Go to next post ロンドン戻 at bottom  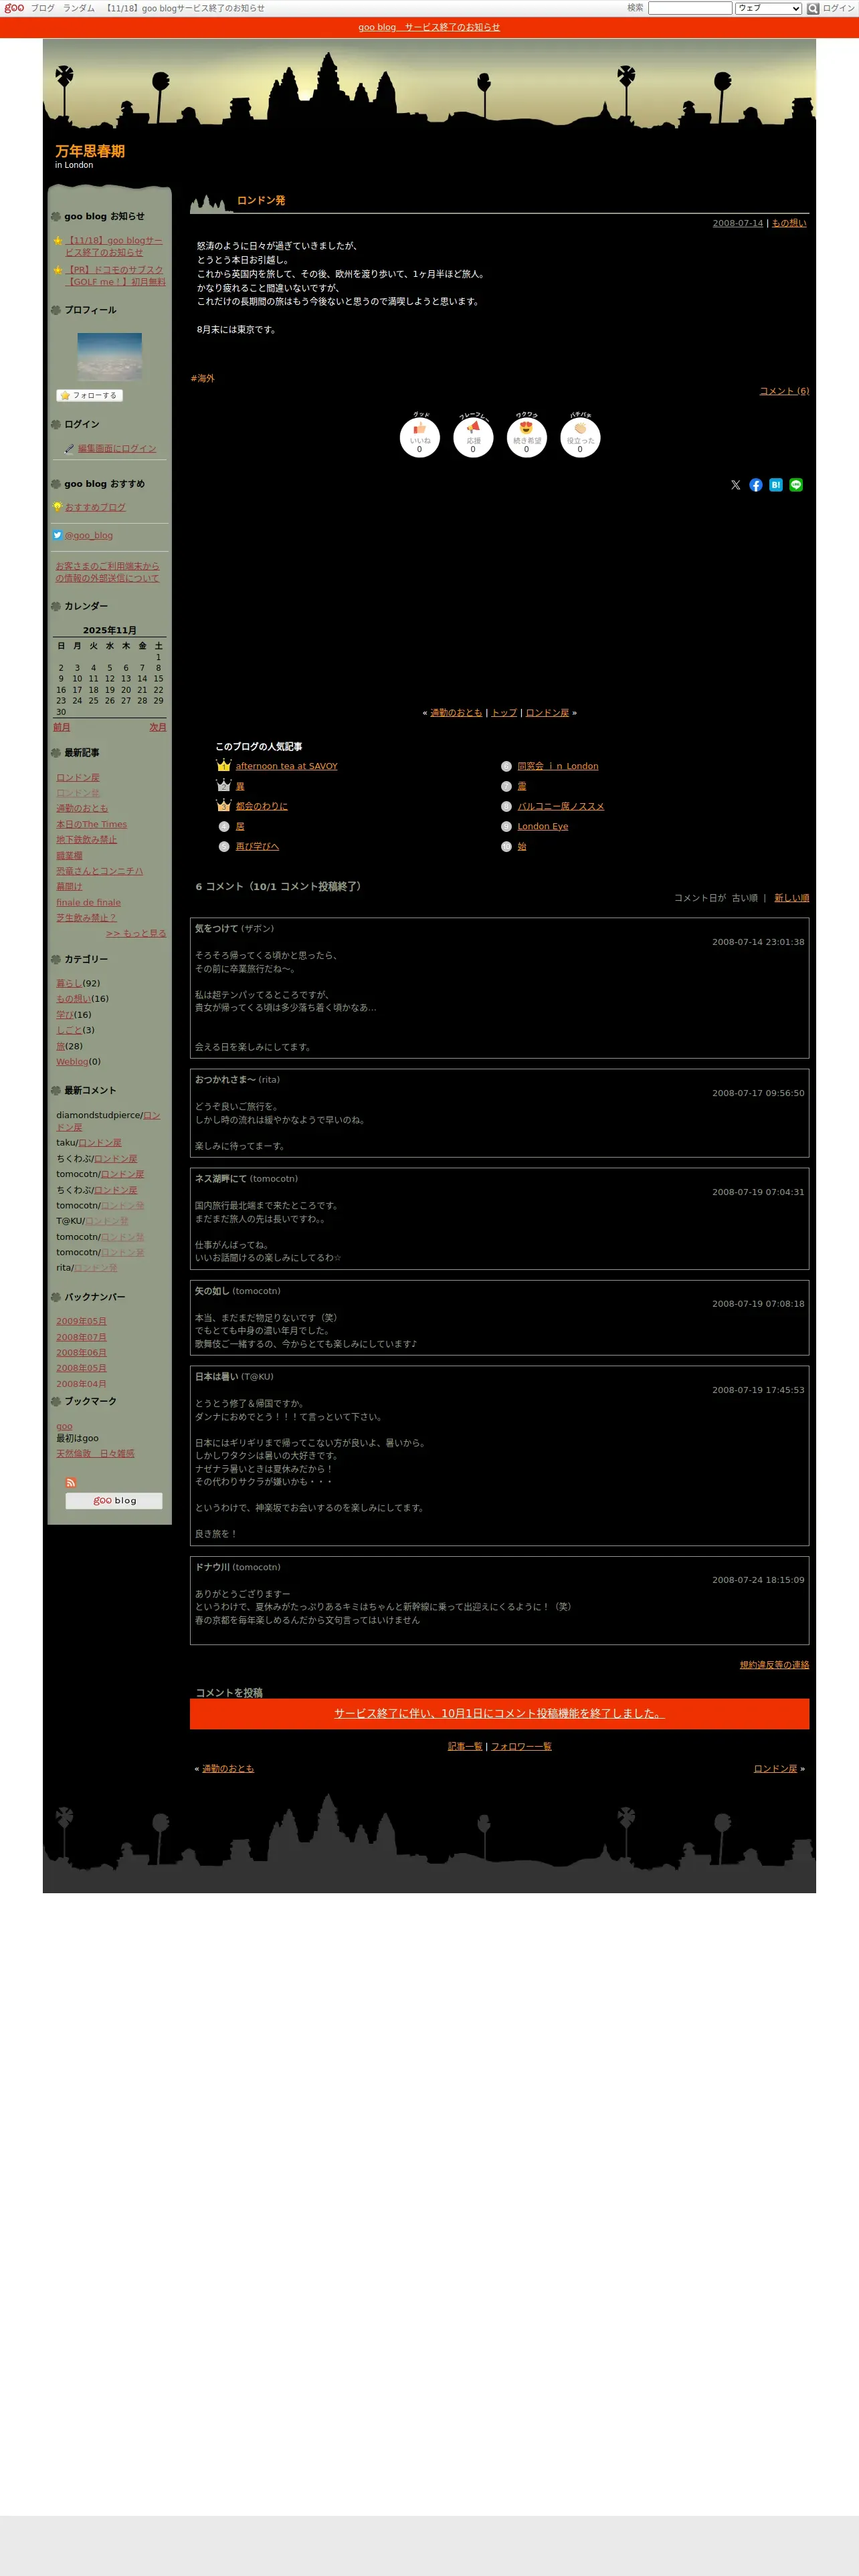pos(776,1768)
